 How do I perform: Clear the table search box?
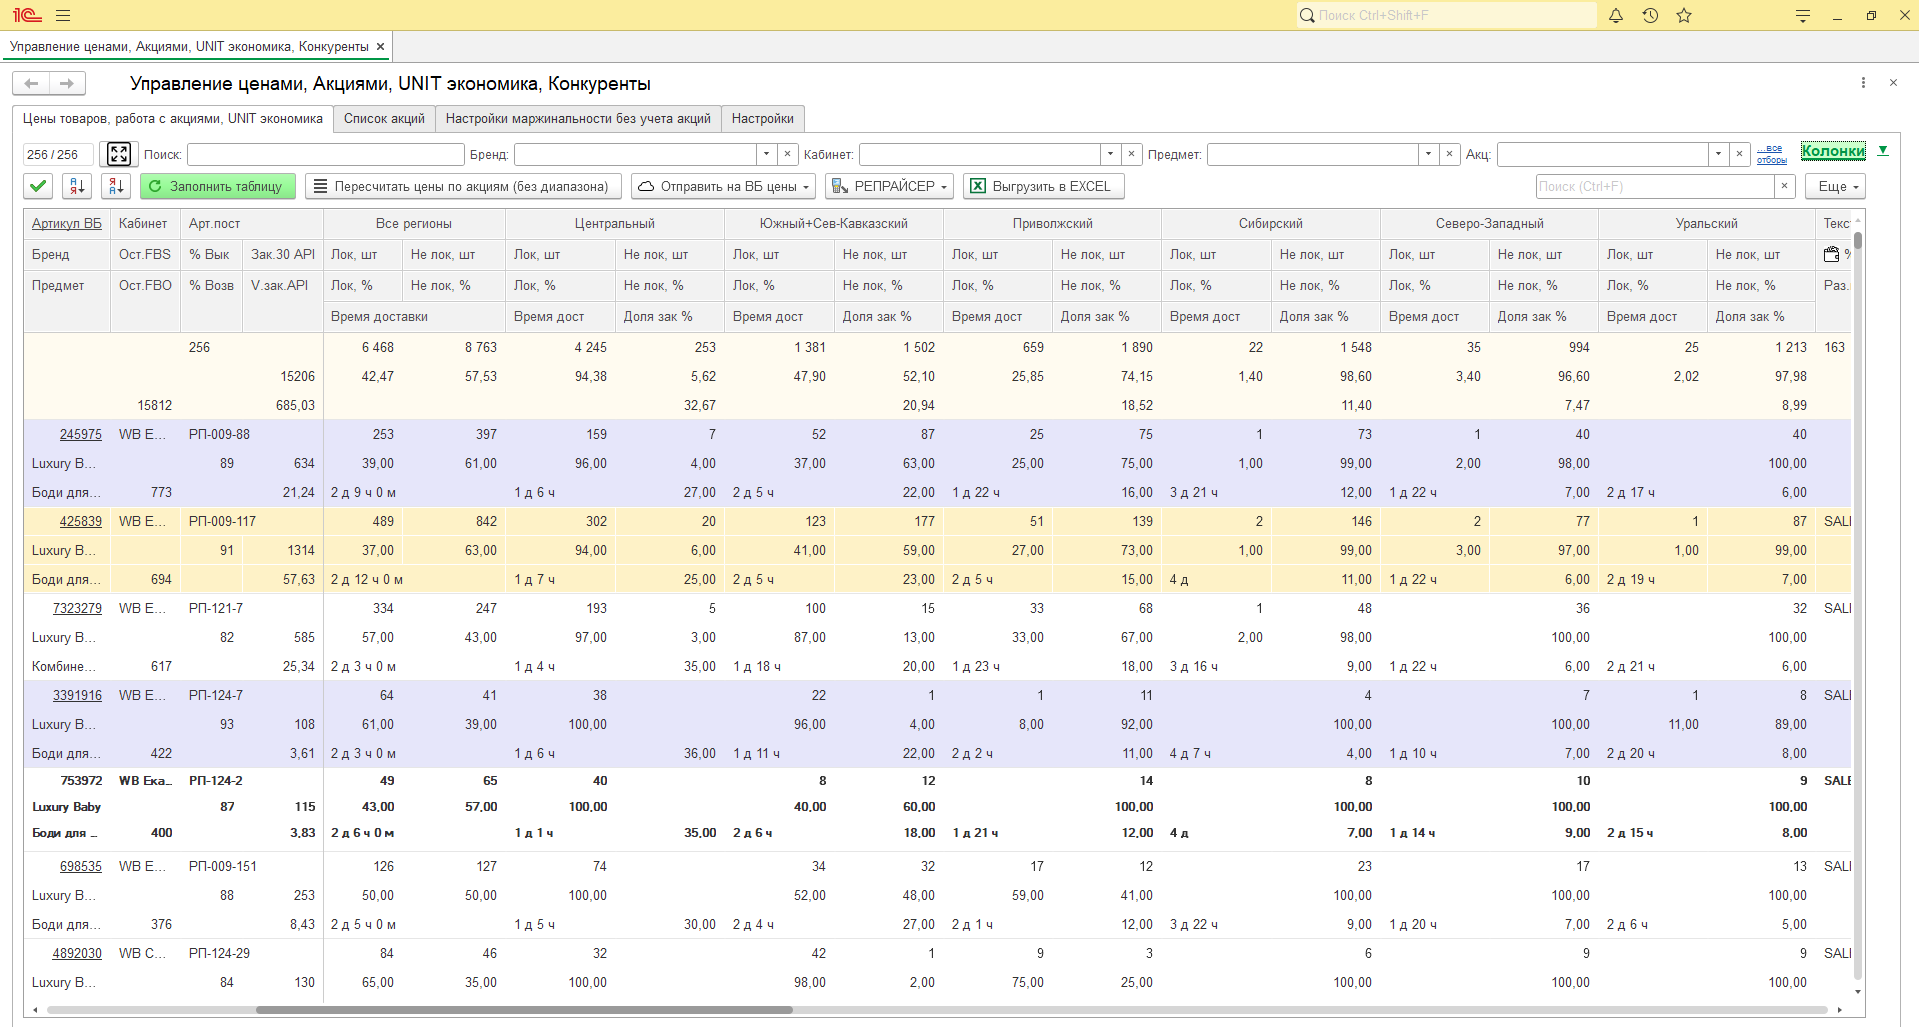pos(1785,186)
